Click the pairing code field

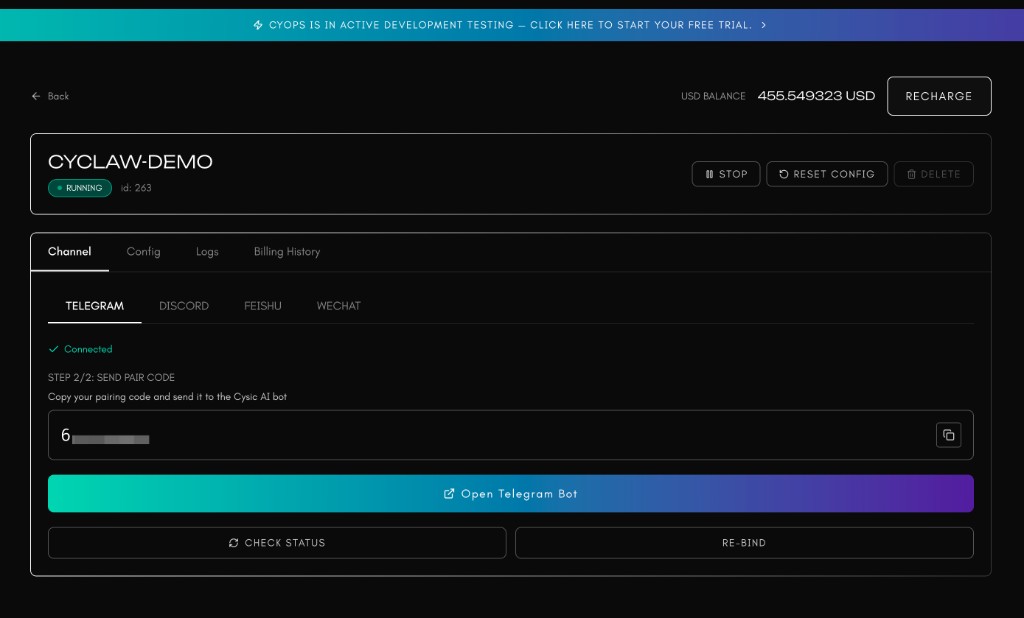click(511, 435)
